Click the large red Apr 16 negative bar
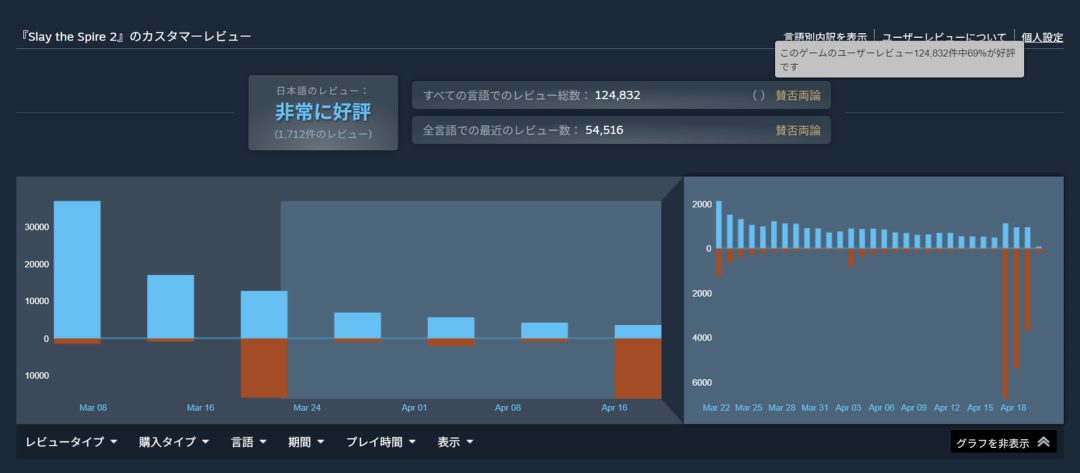 pos(637,368)
